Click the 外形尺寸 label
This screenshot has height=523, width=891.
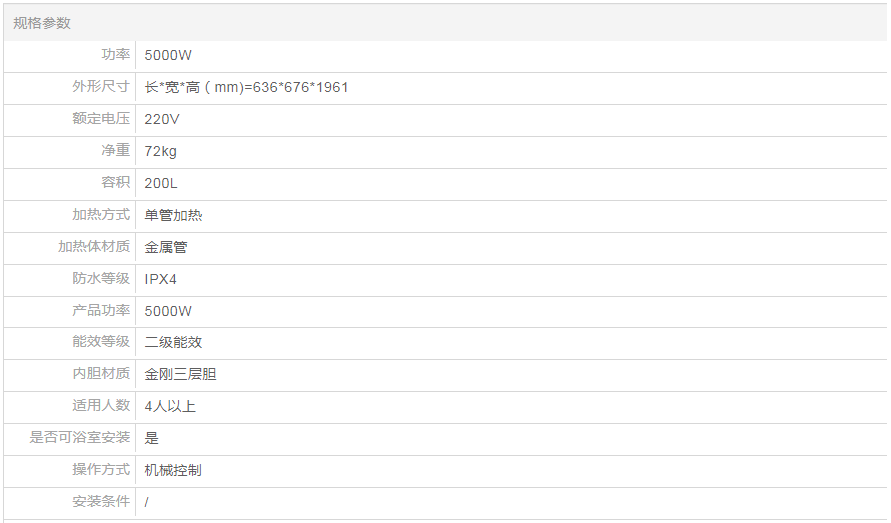[100, 87]
